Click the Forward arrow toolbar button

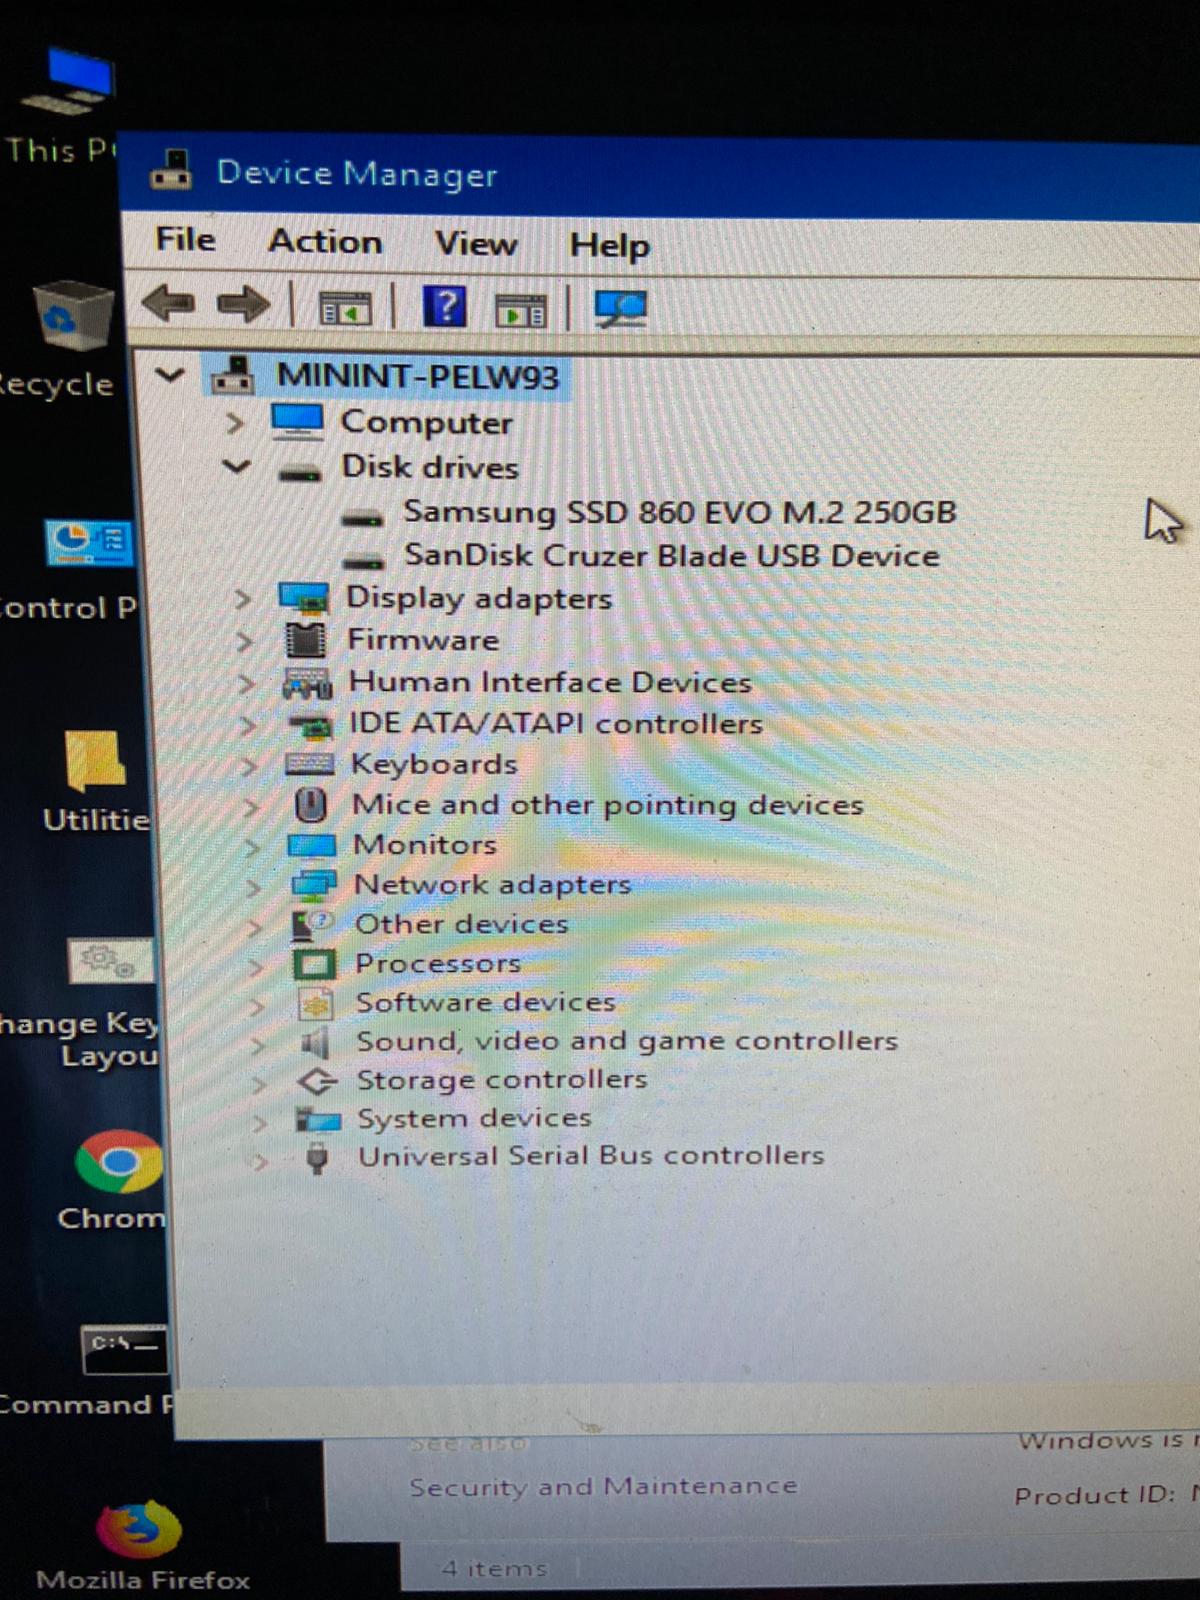point(243,303)
